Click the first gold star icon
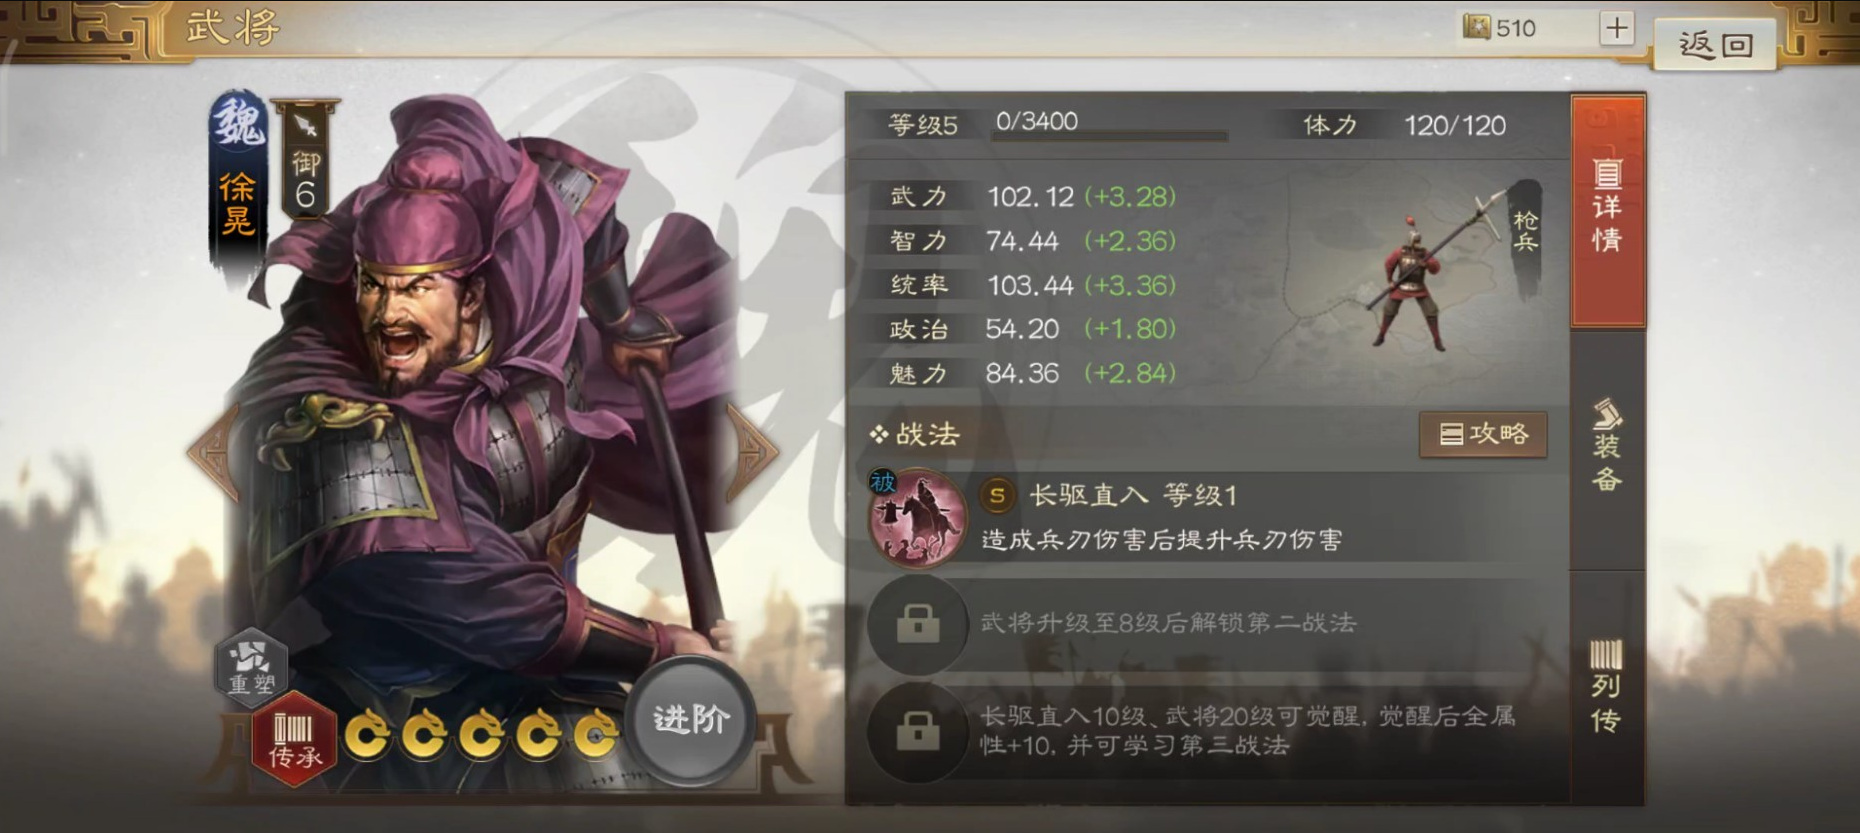The image size is (1860, 833). coord(368,735)
